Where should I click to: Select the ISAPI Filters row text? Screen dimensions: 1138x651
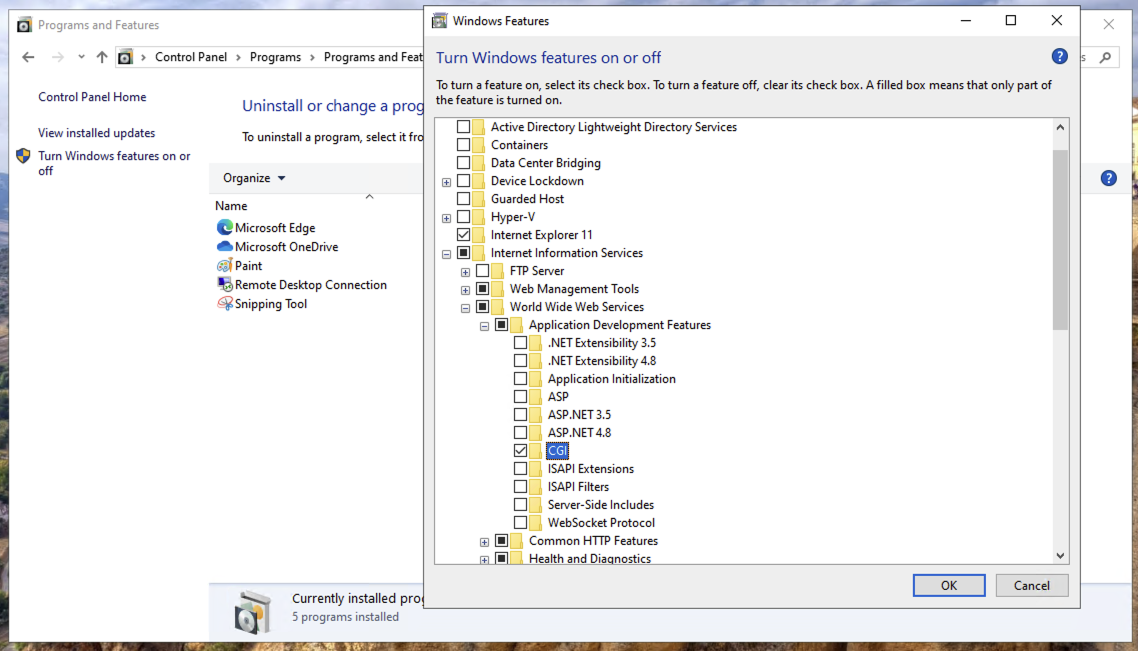click(578, 487)
